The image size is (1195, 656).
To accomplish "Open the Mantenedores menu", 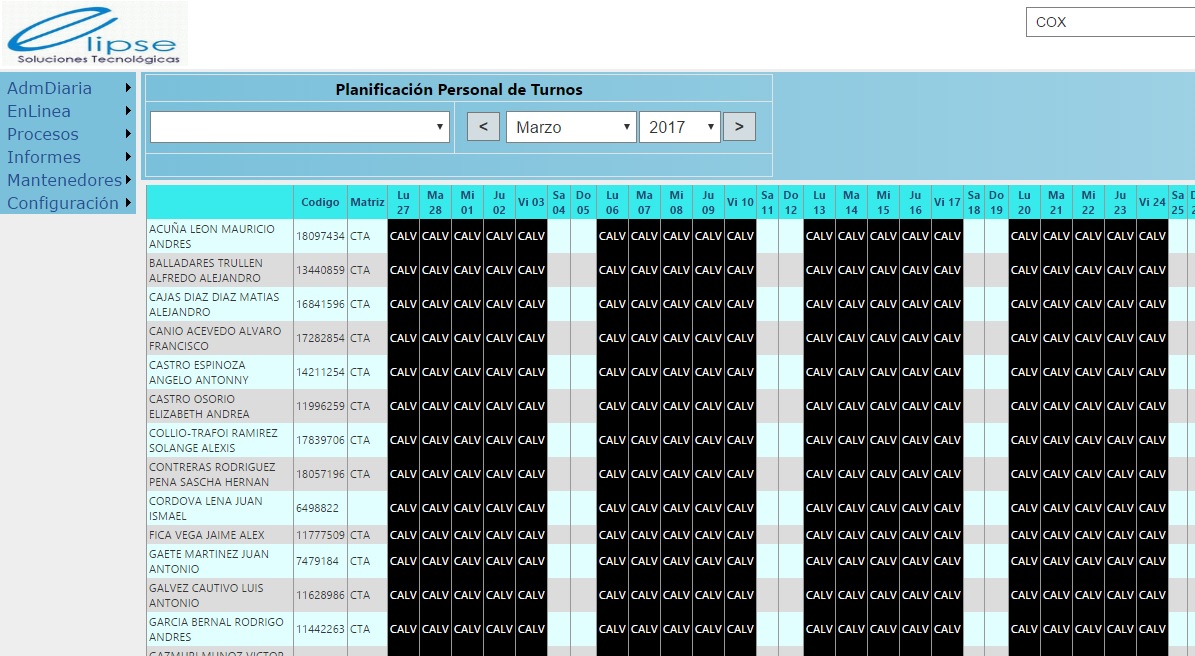I will pos(65,180).
